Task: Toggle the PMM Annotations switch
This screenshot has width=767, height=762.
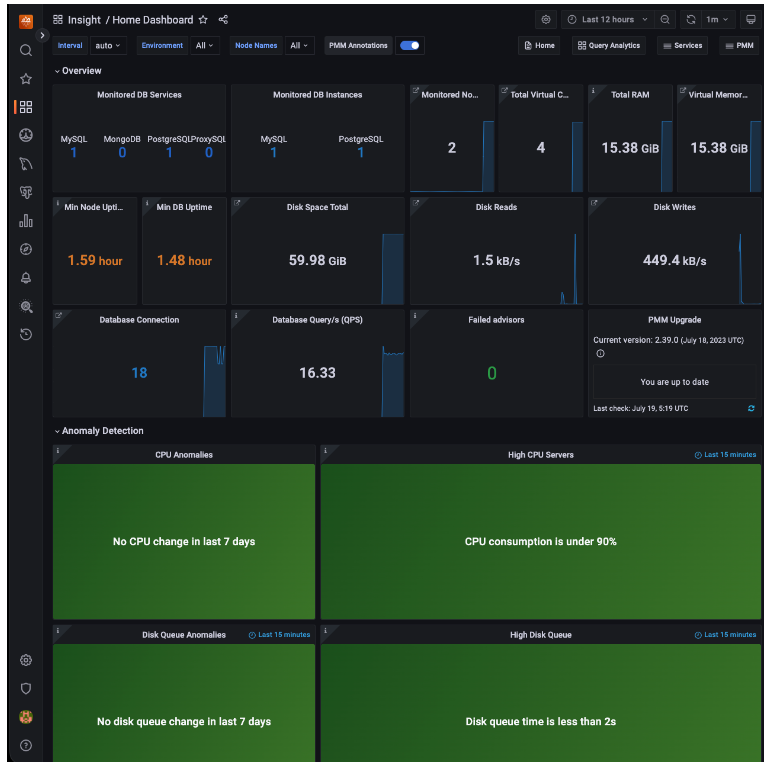Action: pyautogui.click(x=409, y=45)
